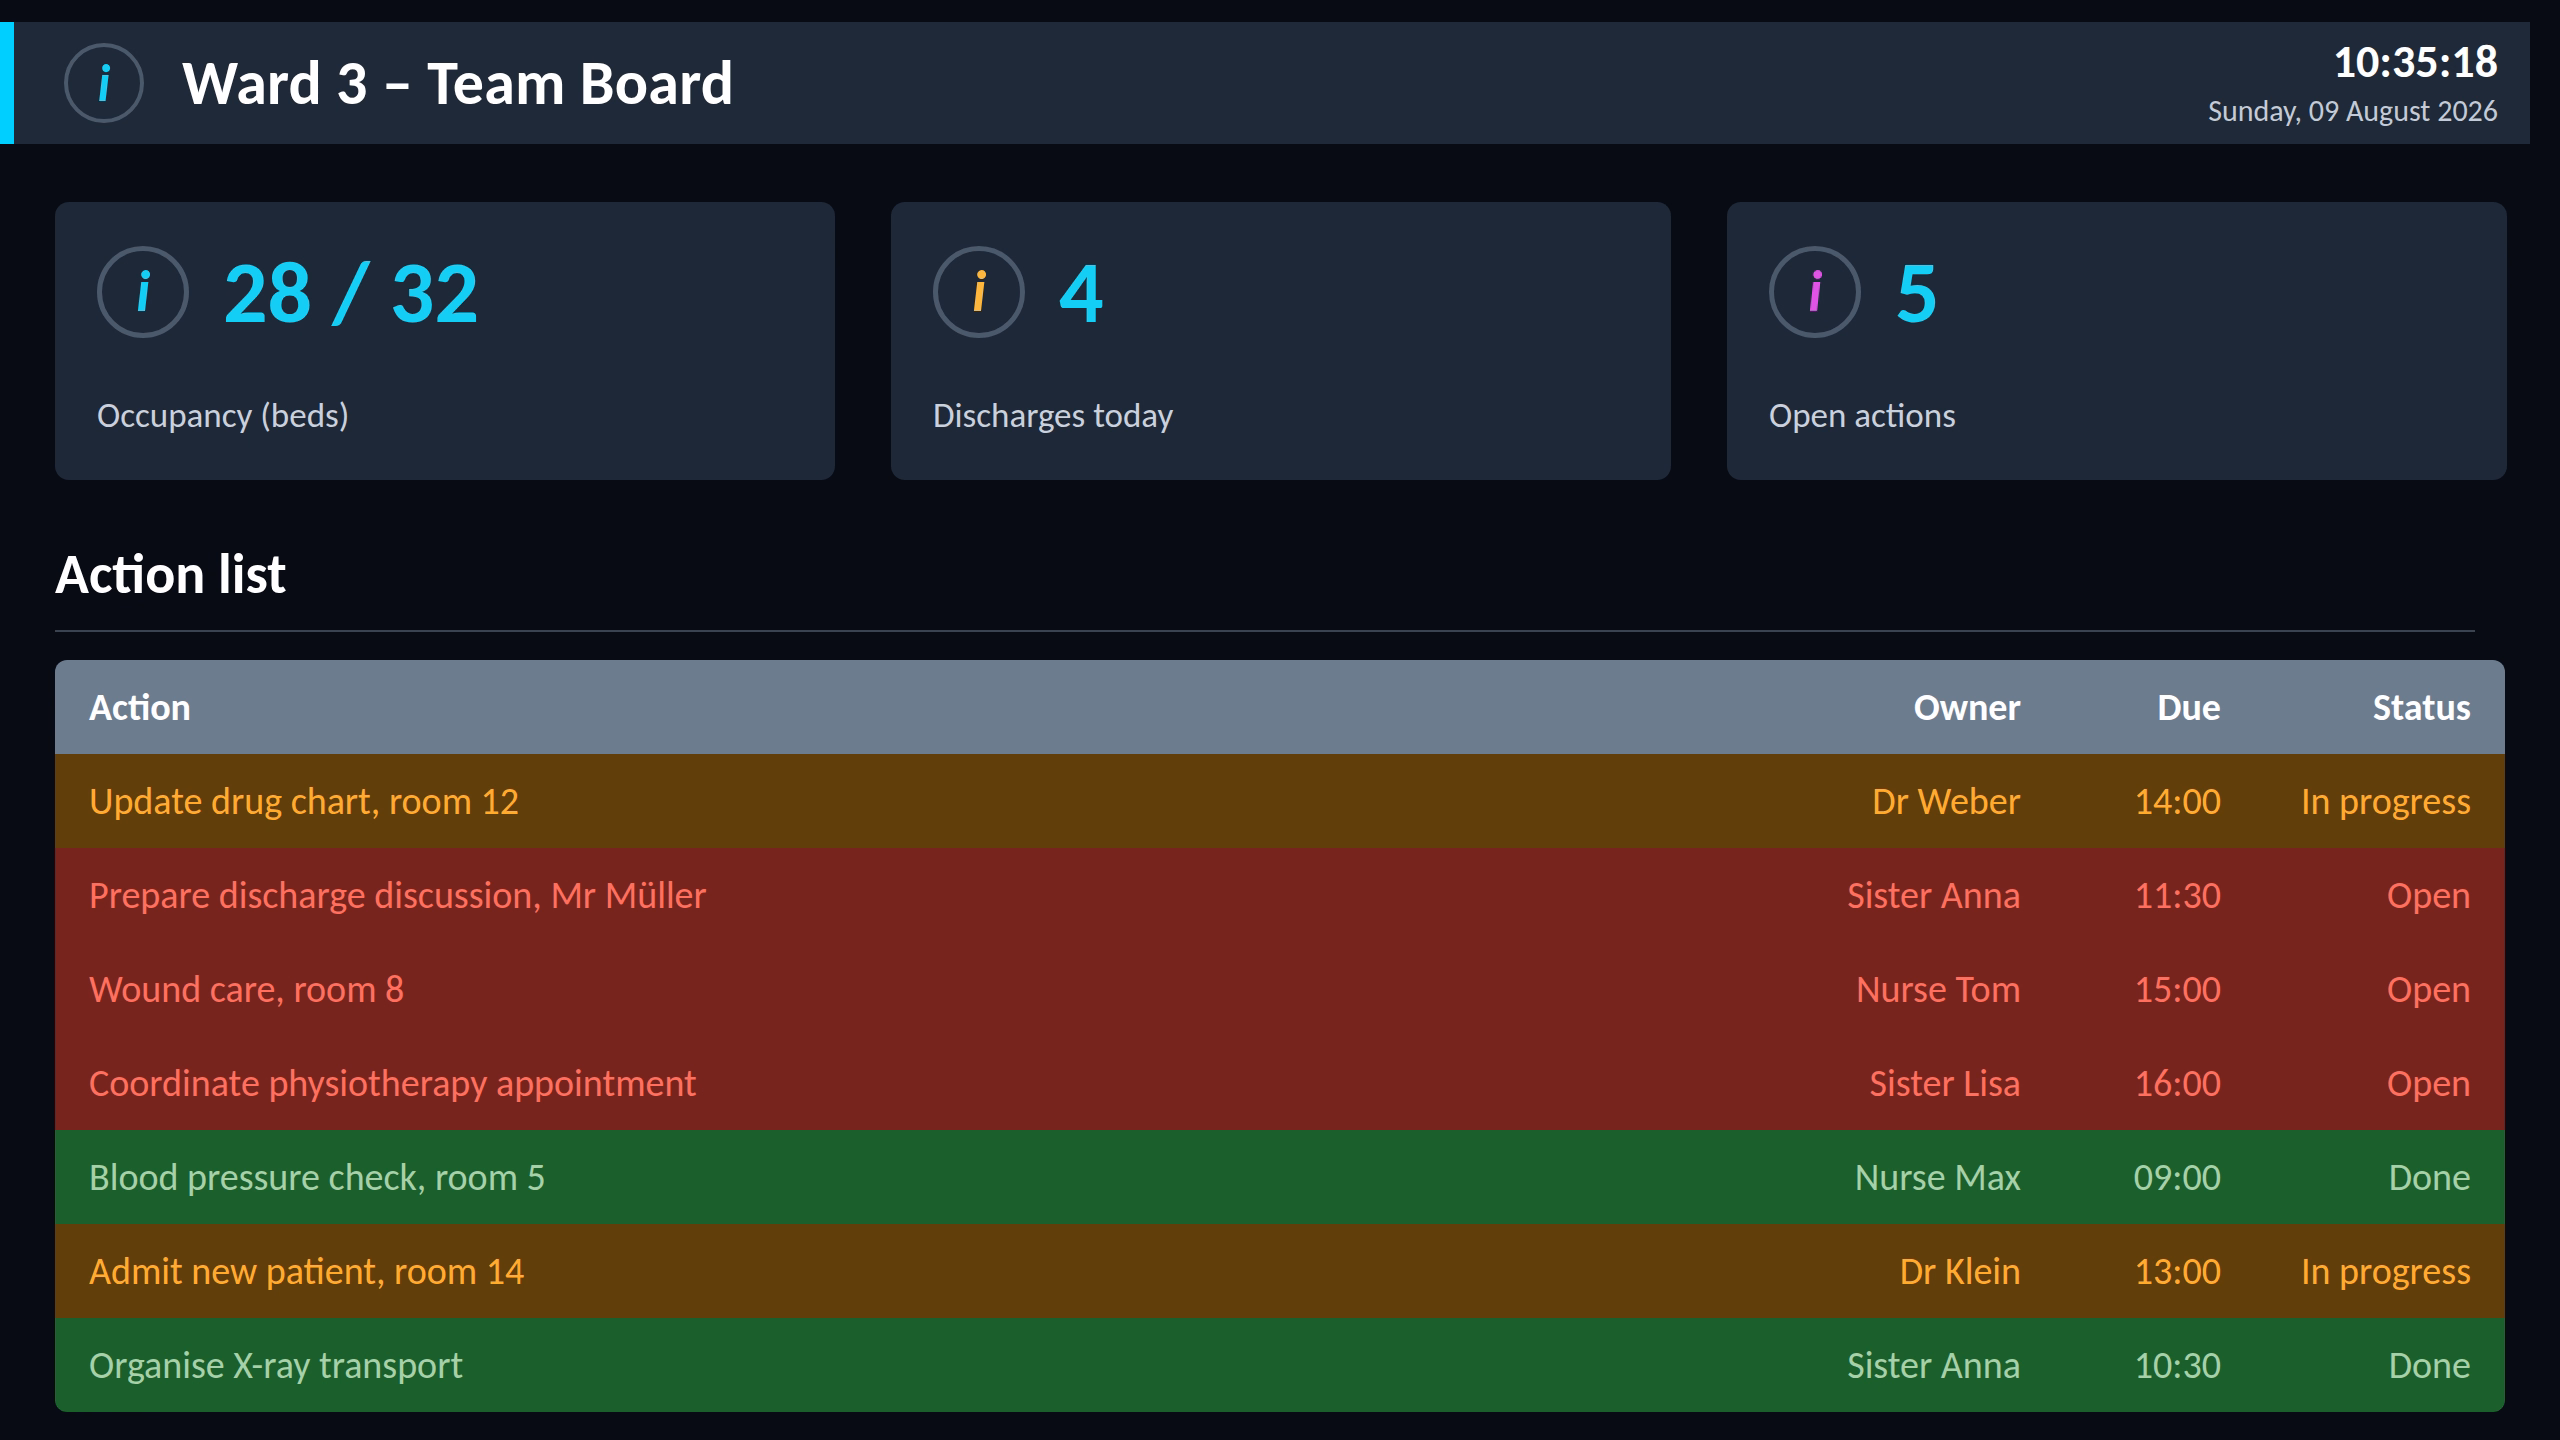The image size is (2560, 1440).
Task: Select the '28 / 32' occupancy value
Action: (x=351, y=294)
